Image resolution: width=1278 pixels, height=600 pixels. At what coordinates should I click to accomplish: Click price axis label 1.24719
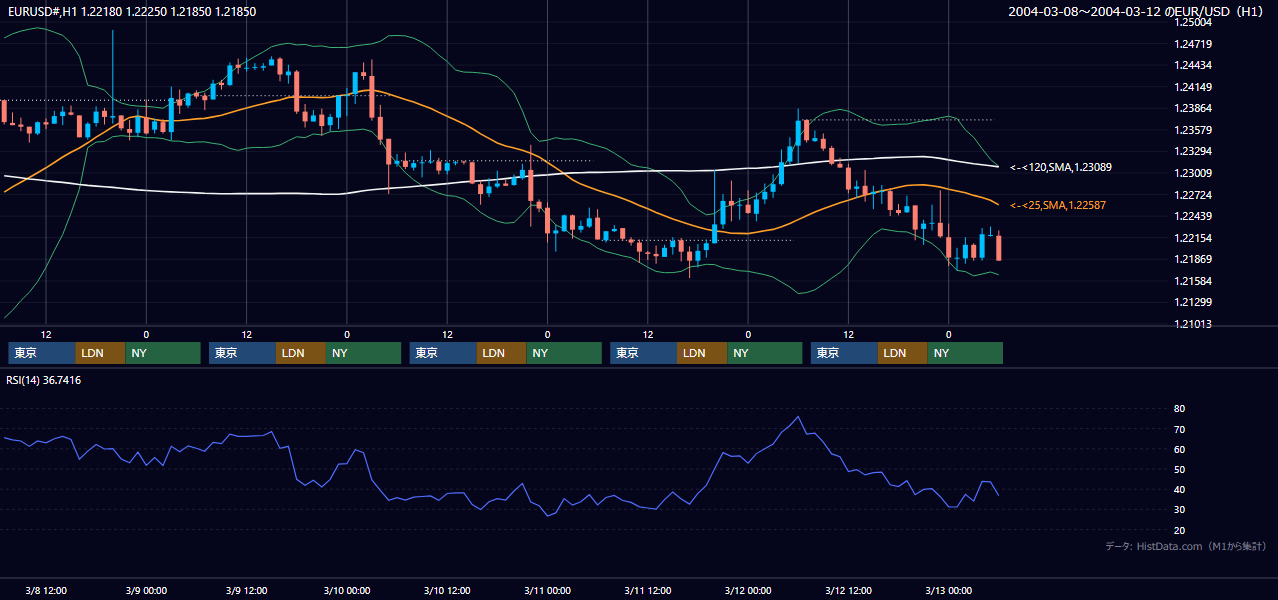click(1194, 44)
